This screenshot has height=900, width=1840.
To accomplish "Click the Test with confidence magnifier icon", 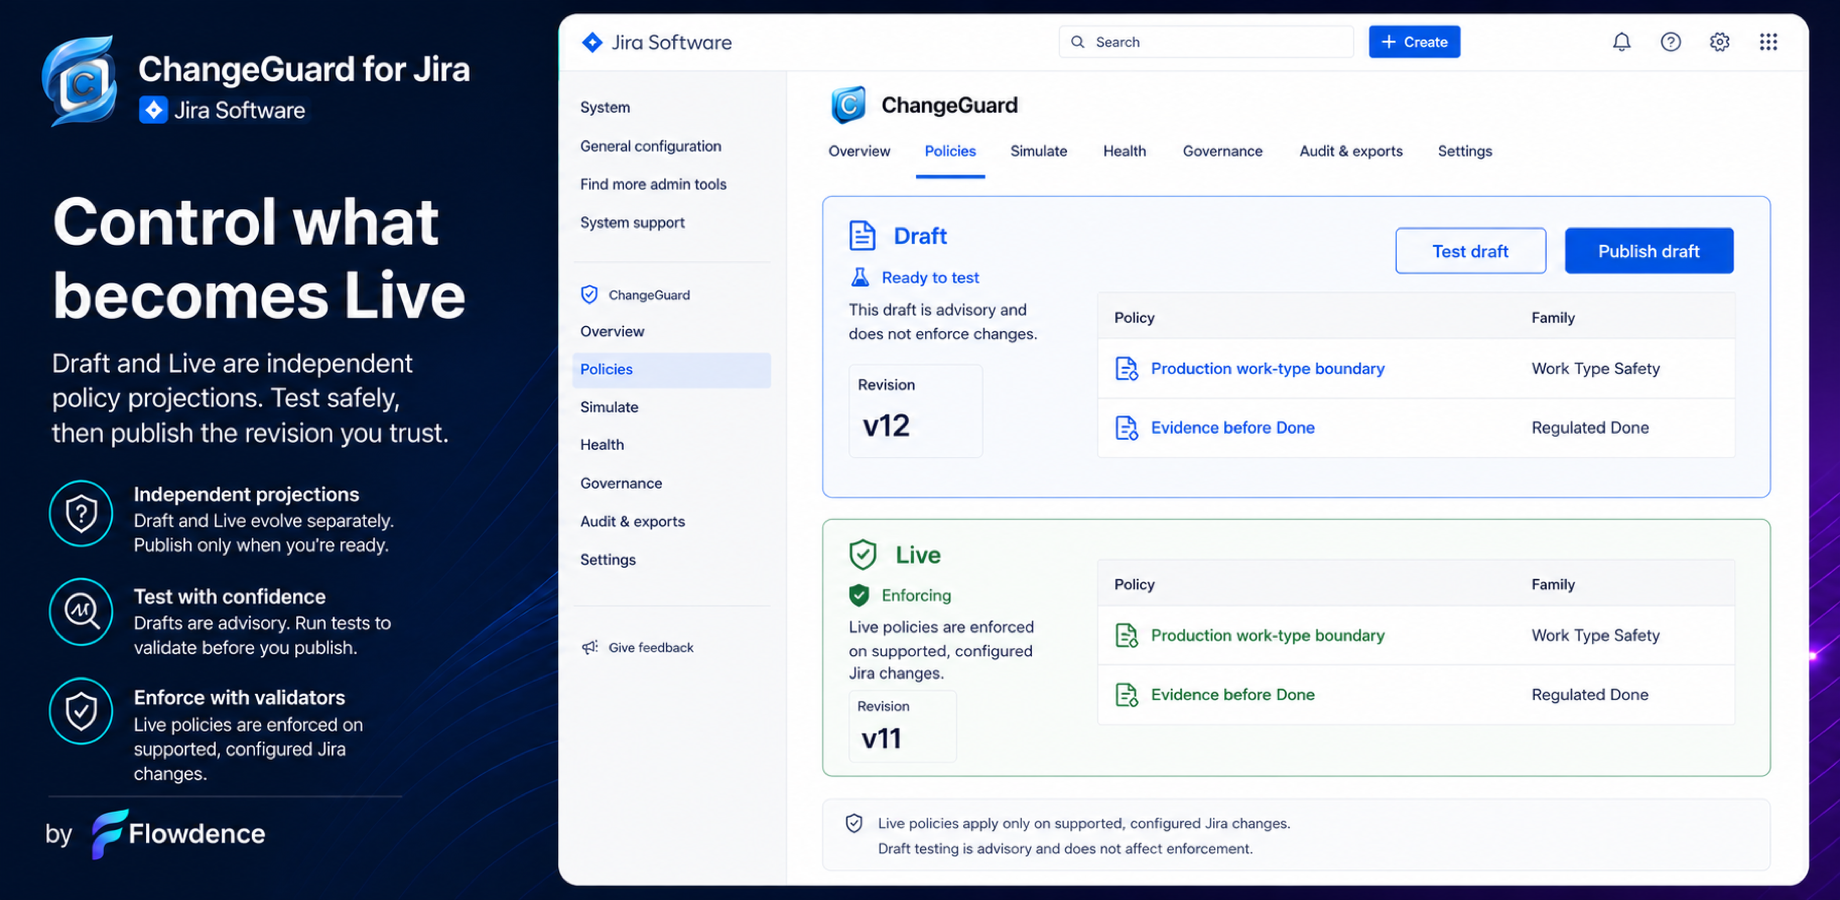I will tap(81, 611).
